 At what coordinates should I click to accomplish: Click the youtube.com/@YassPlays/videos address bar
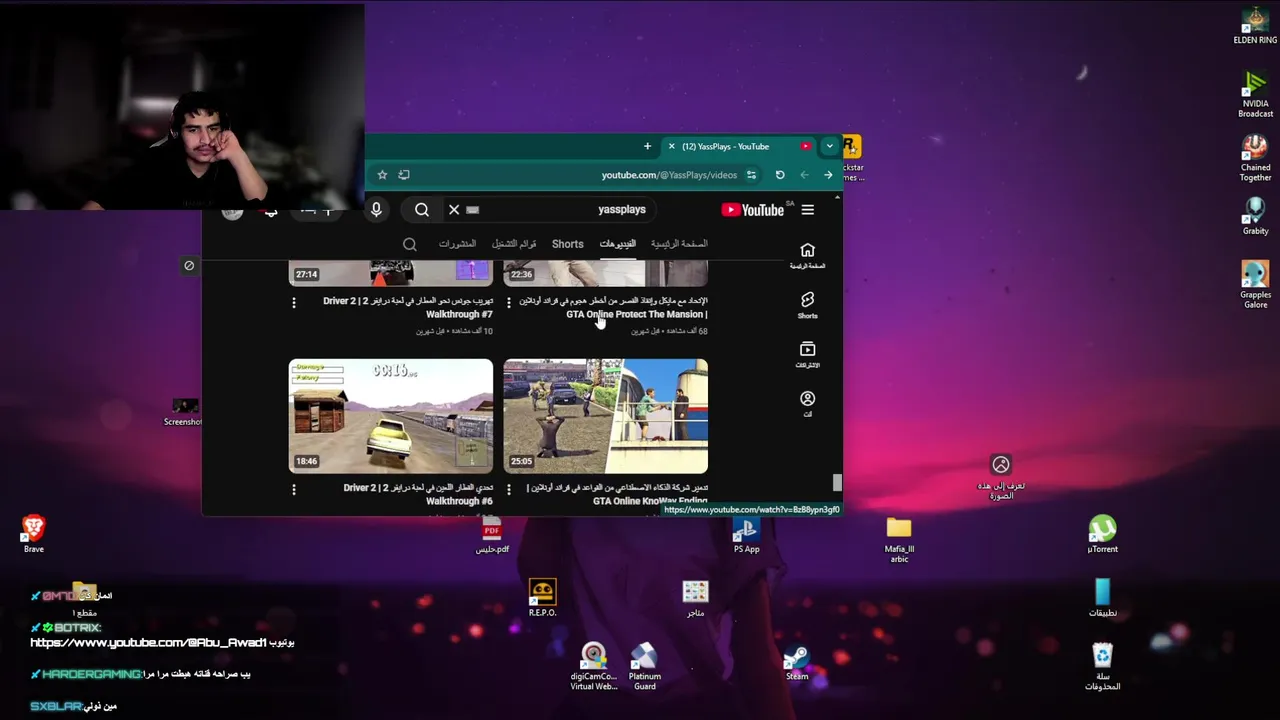tap(669, 175)
